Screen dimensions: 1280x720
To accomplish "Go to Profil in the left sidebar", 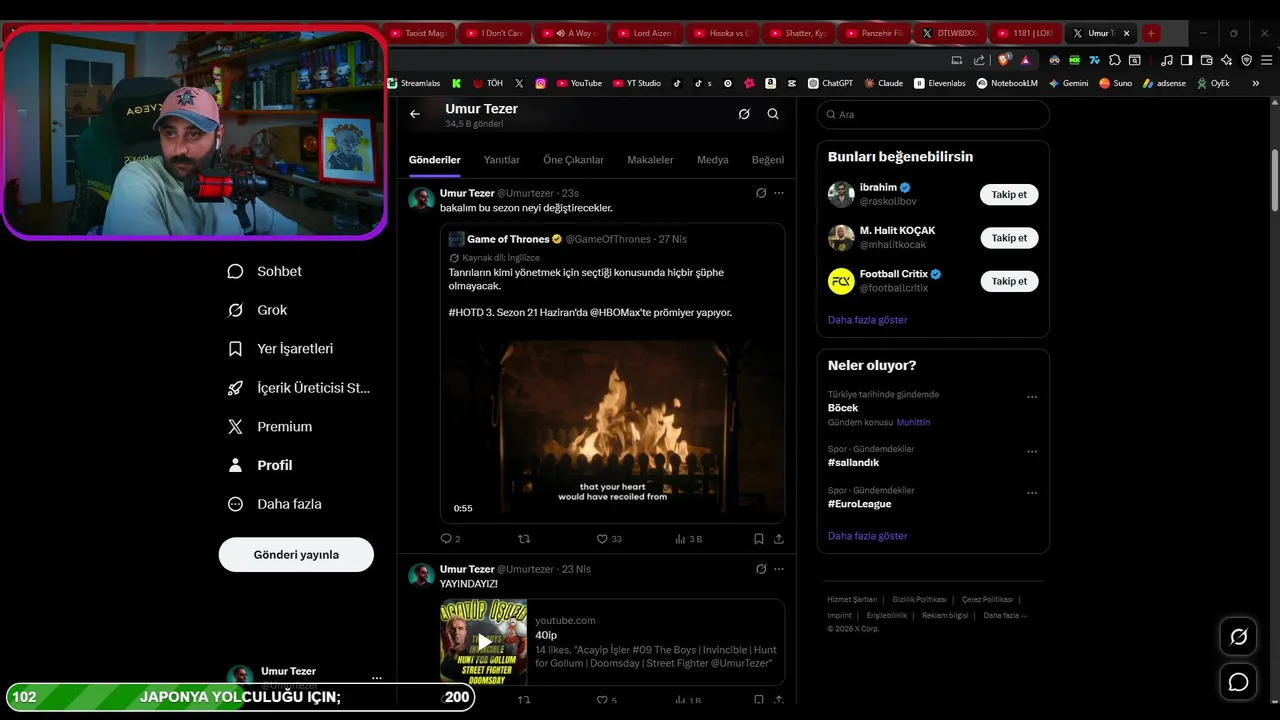I will 260,465.
